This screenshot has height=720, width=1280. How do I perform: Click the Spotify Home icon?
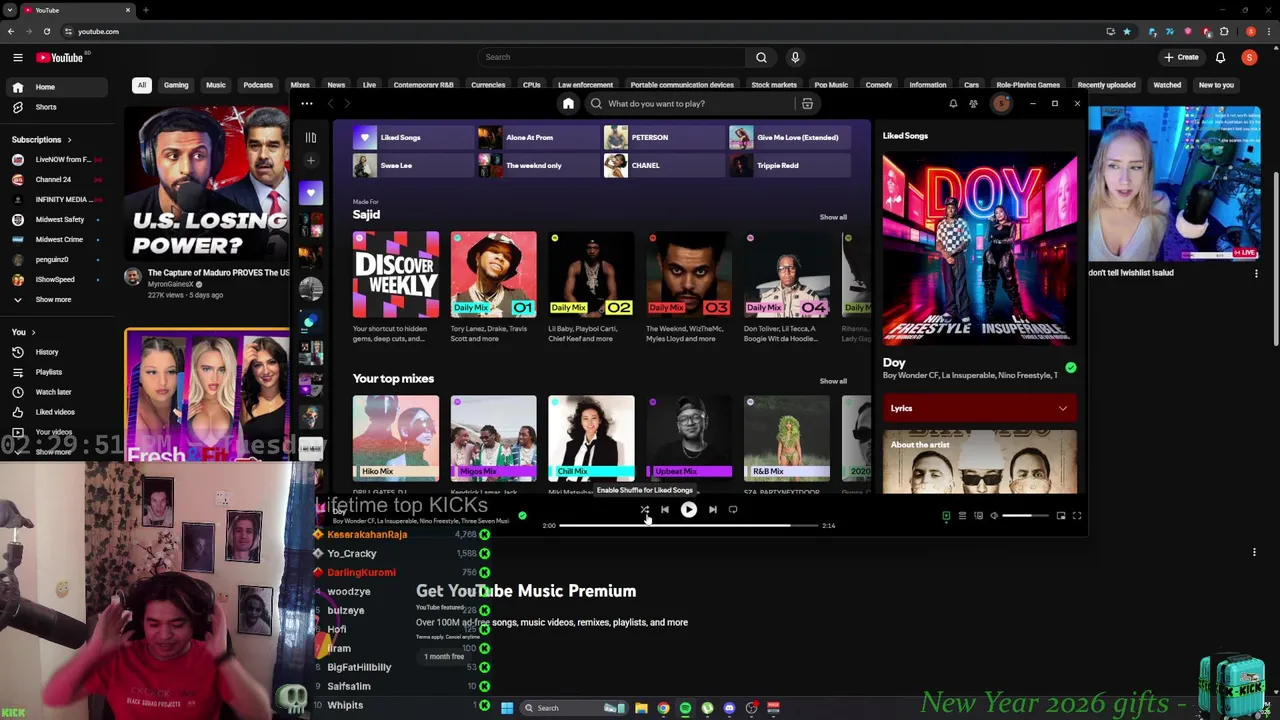(x=568, y=103)
